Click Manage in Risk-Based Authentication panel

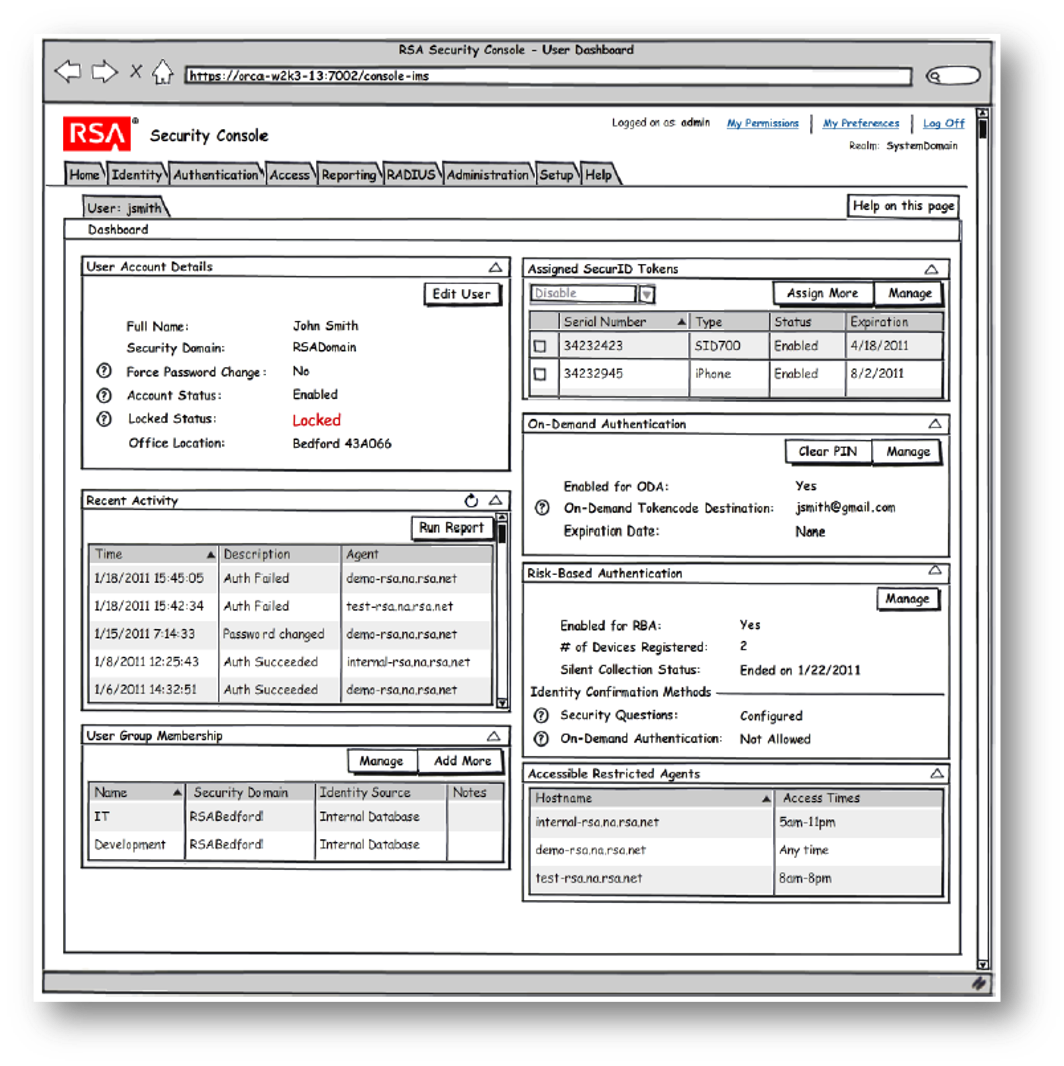(x=907, y=599)
